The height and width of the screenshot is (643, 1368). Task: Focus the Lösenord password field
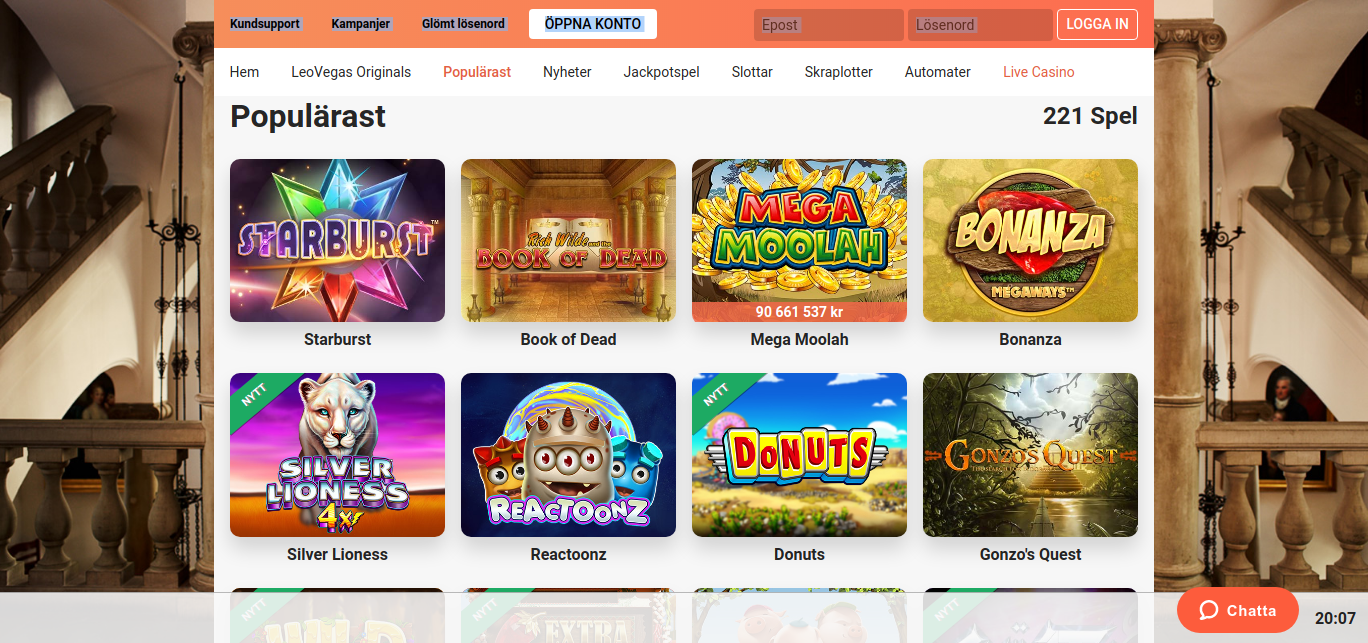tap(980, 25)
